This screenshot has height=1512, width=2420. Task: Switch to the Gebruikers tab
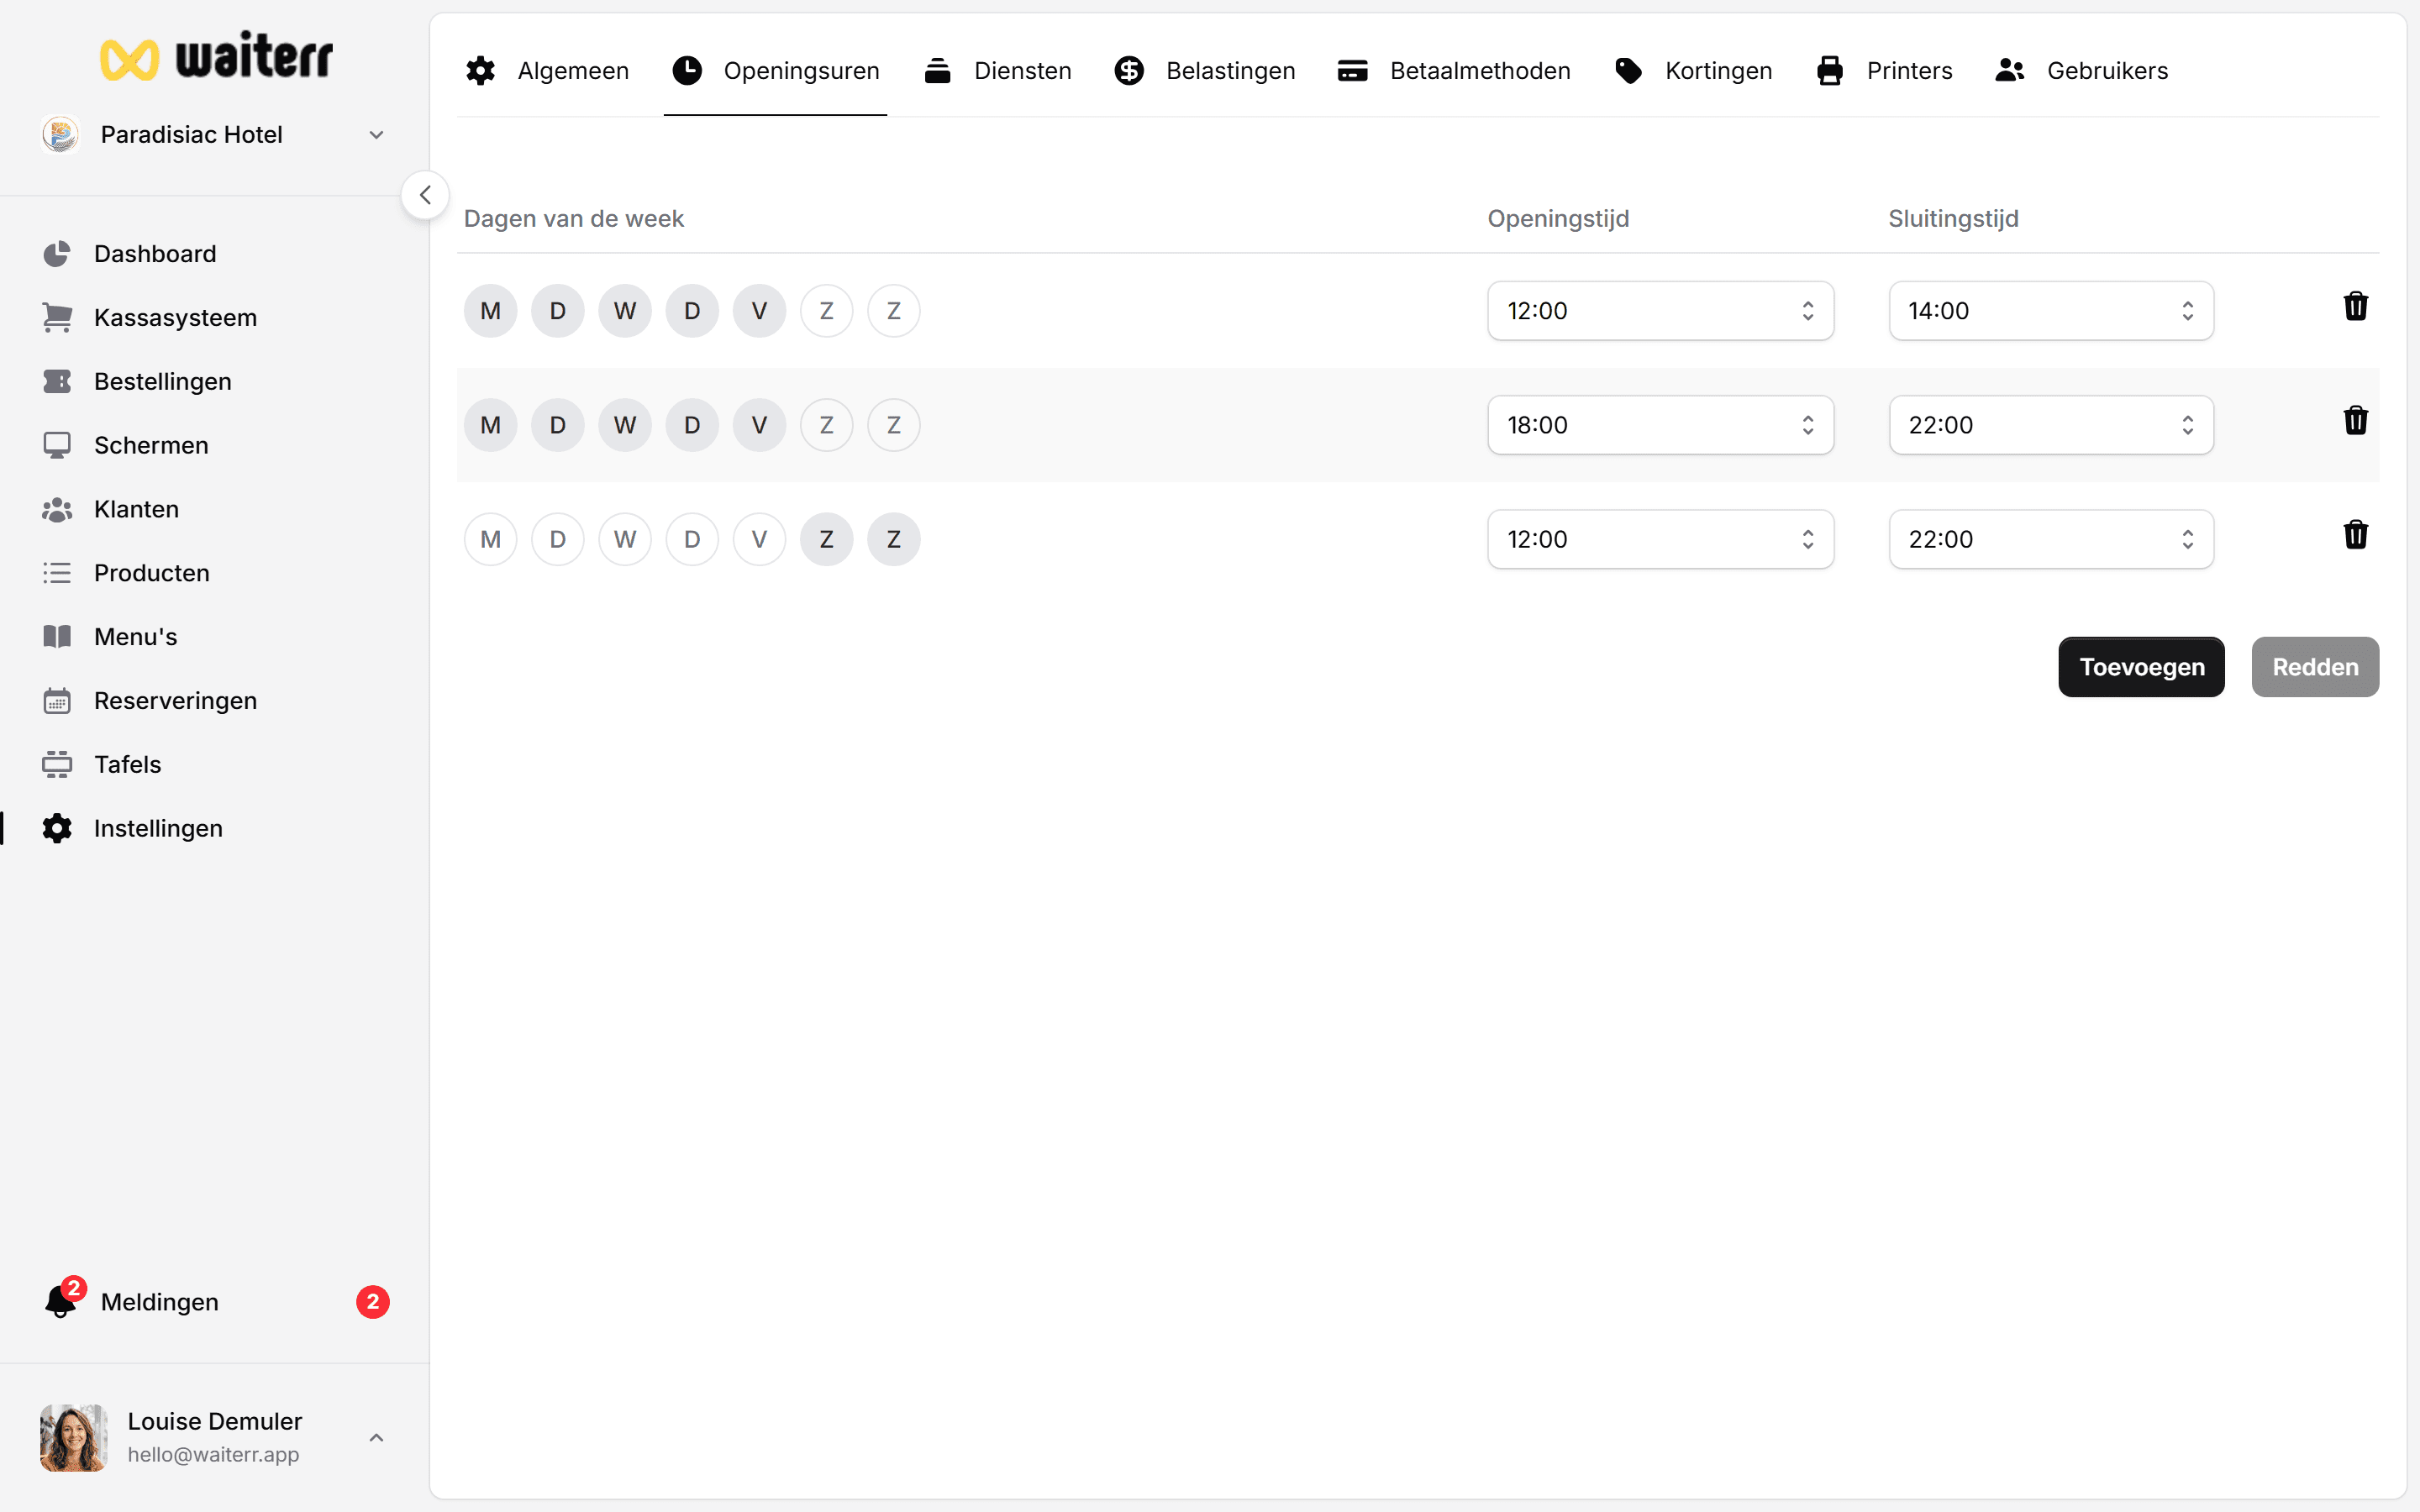pos(2081,71)
